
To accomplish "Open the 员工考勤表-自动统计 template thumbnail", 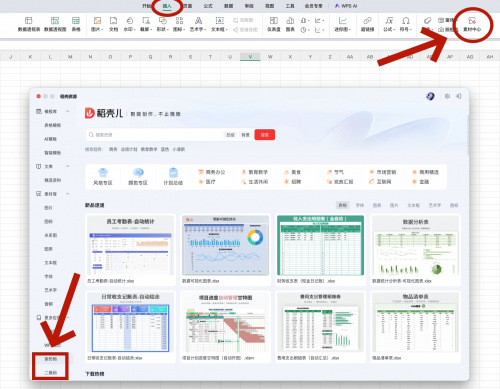I will tap(130, 250).
